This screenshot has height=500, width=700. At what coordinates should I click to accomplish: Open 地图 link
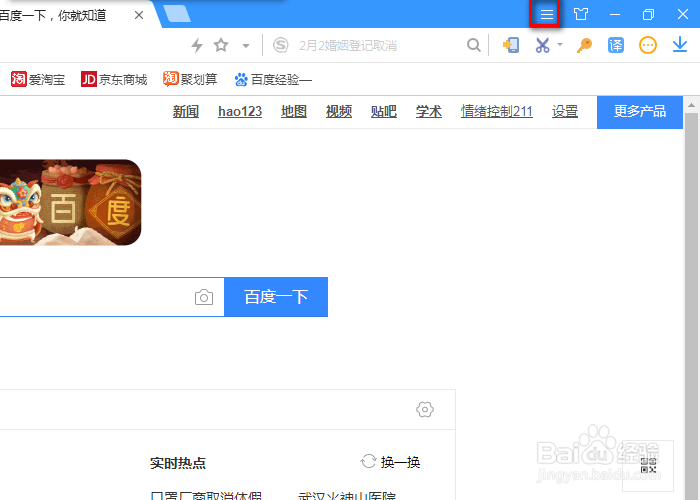point(294,111)
